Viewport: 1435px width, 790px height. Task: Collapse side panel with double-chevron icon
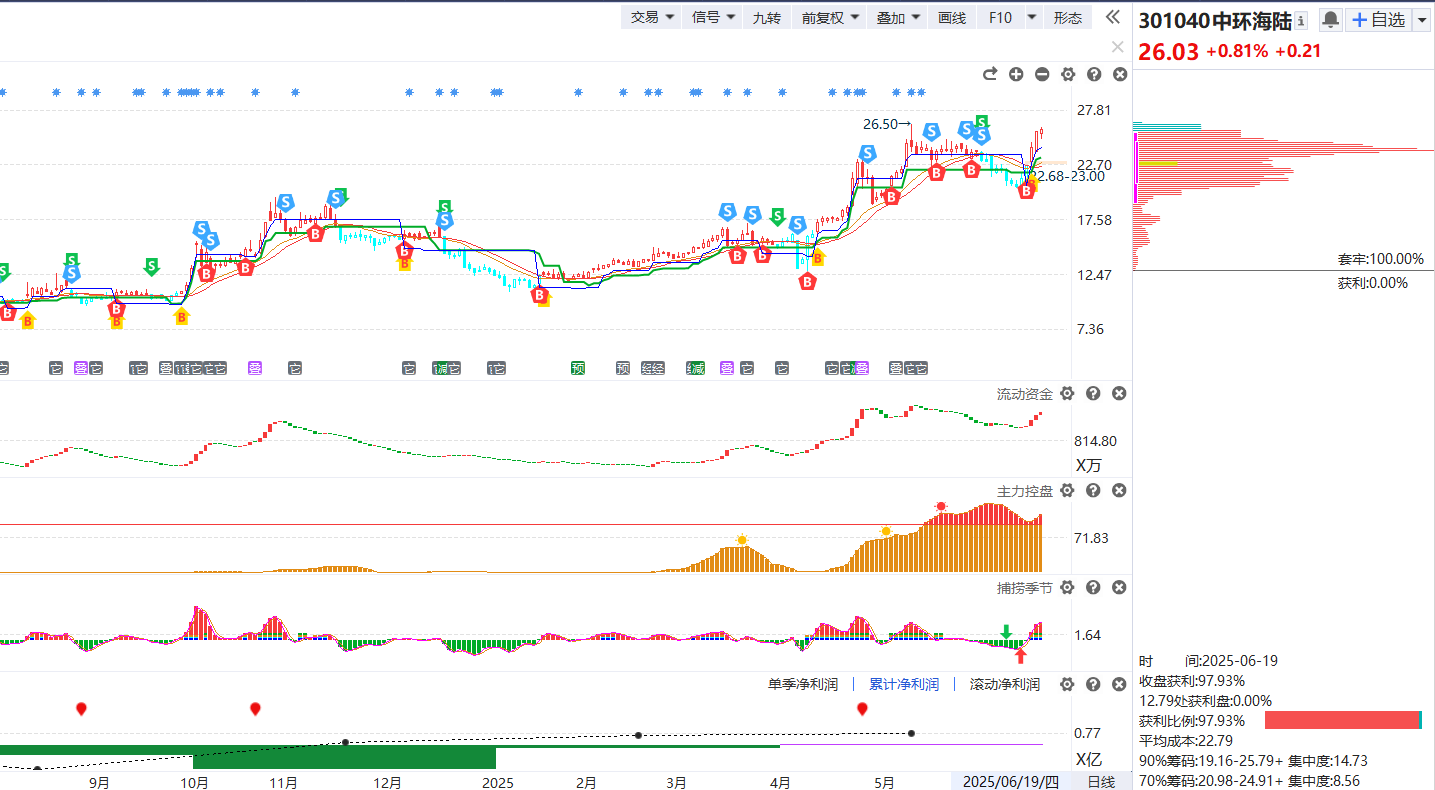click(x=1112, y=17)
